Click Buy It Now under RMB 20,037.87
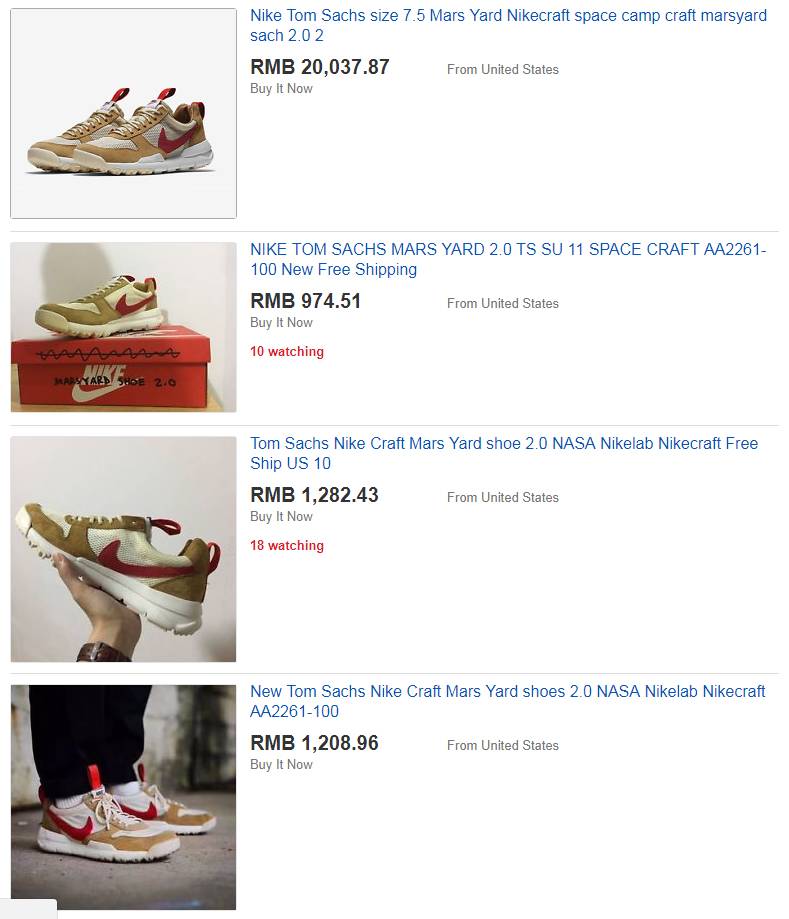Screen dimensions: 789x919 [x=281, y=89]
